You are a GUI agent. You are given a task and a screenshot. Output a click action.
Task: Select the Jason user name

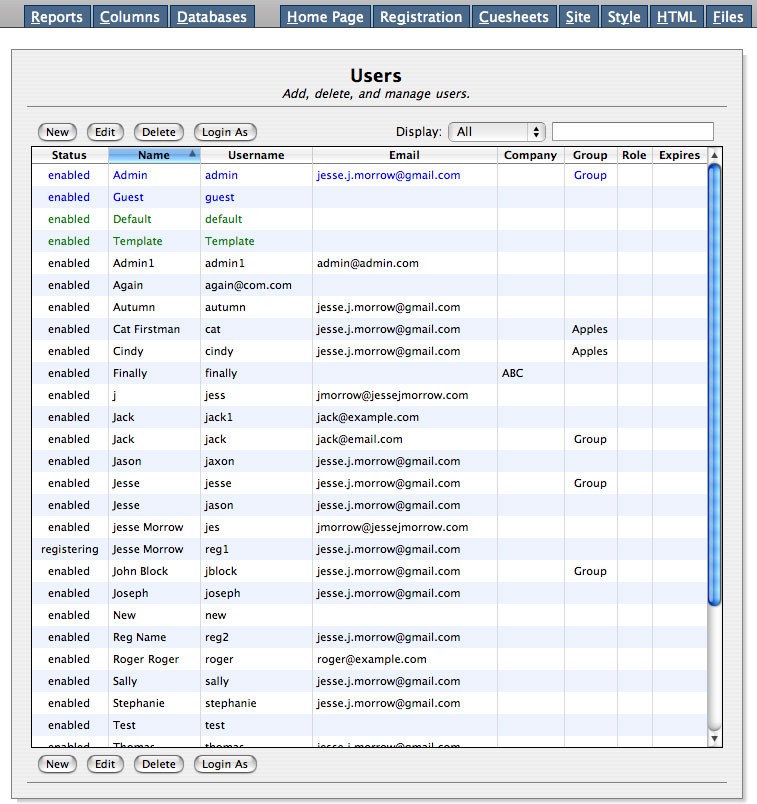coord(127,461)
